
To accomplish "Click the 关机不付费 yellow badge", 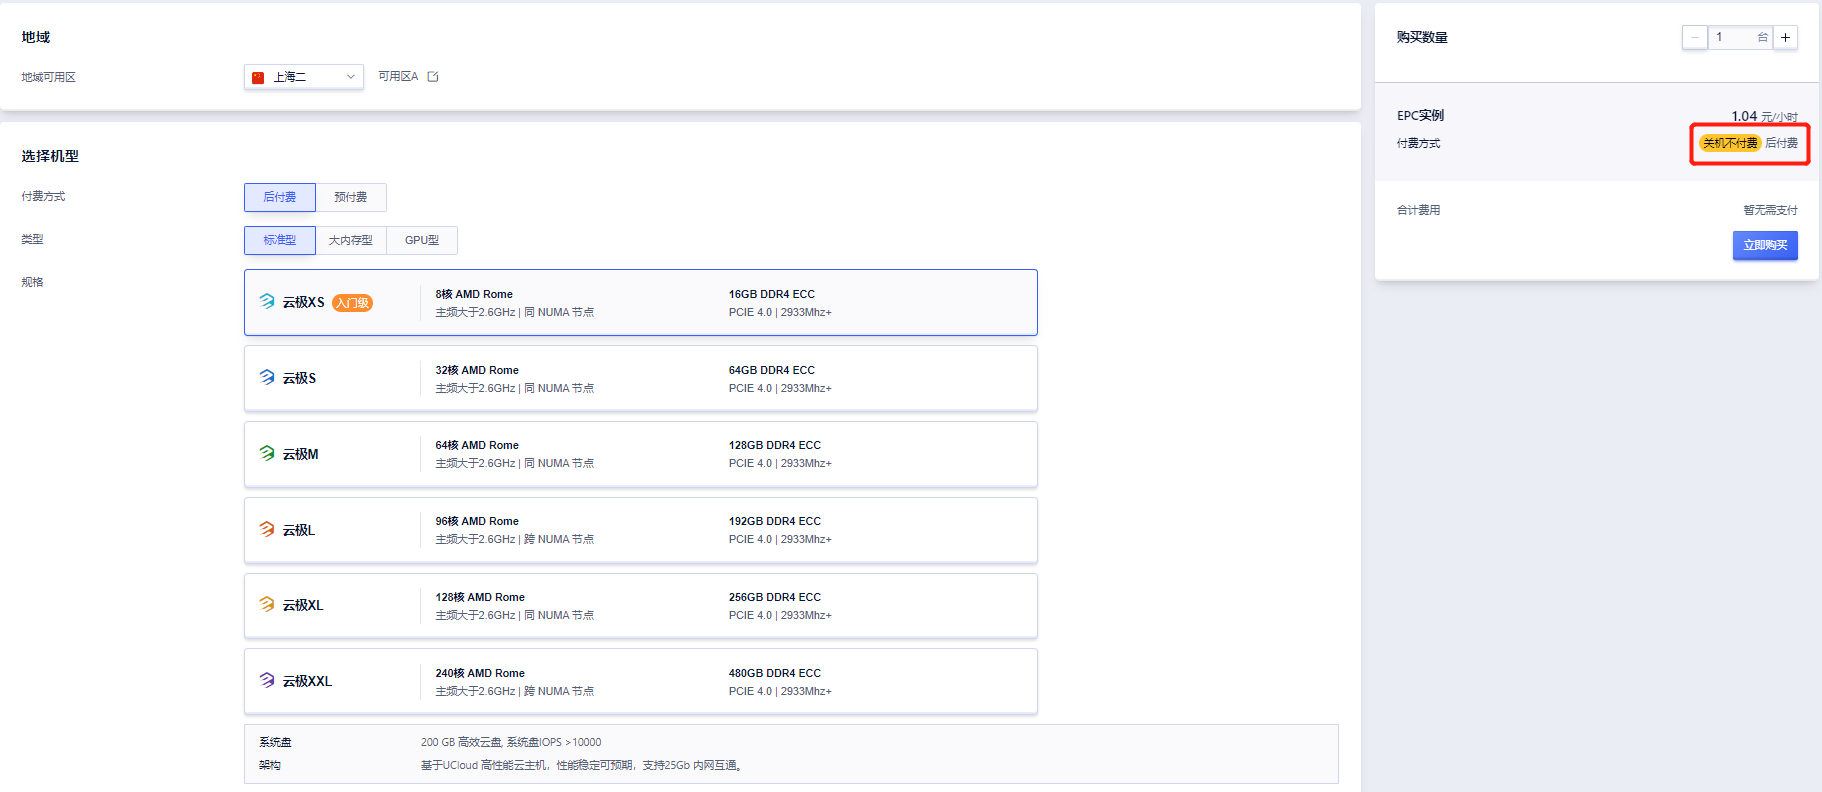I will click(x=1730, y=143).
